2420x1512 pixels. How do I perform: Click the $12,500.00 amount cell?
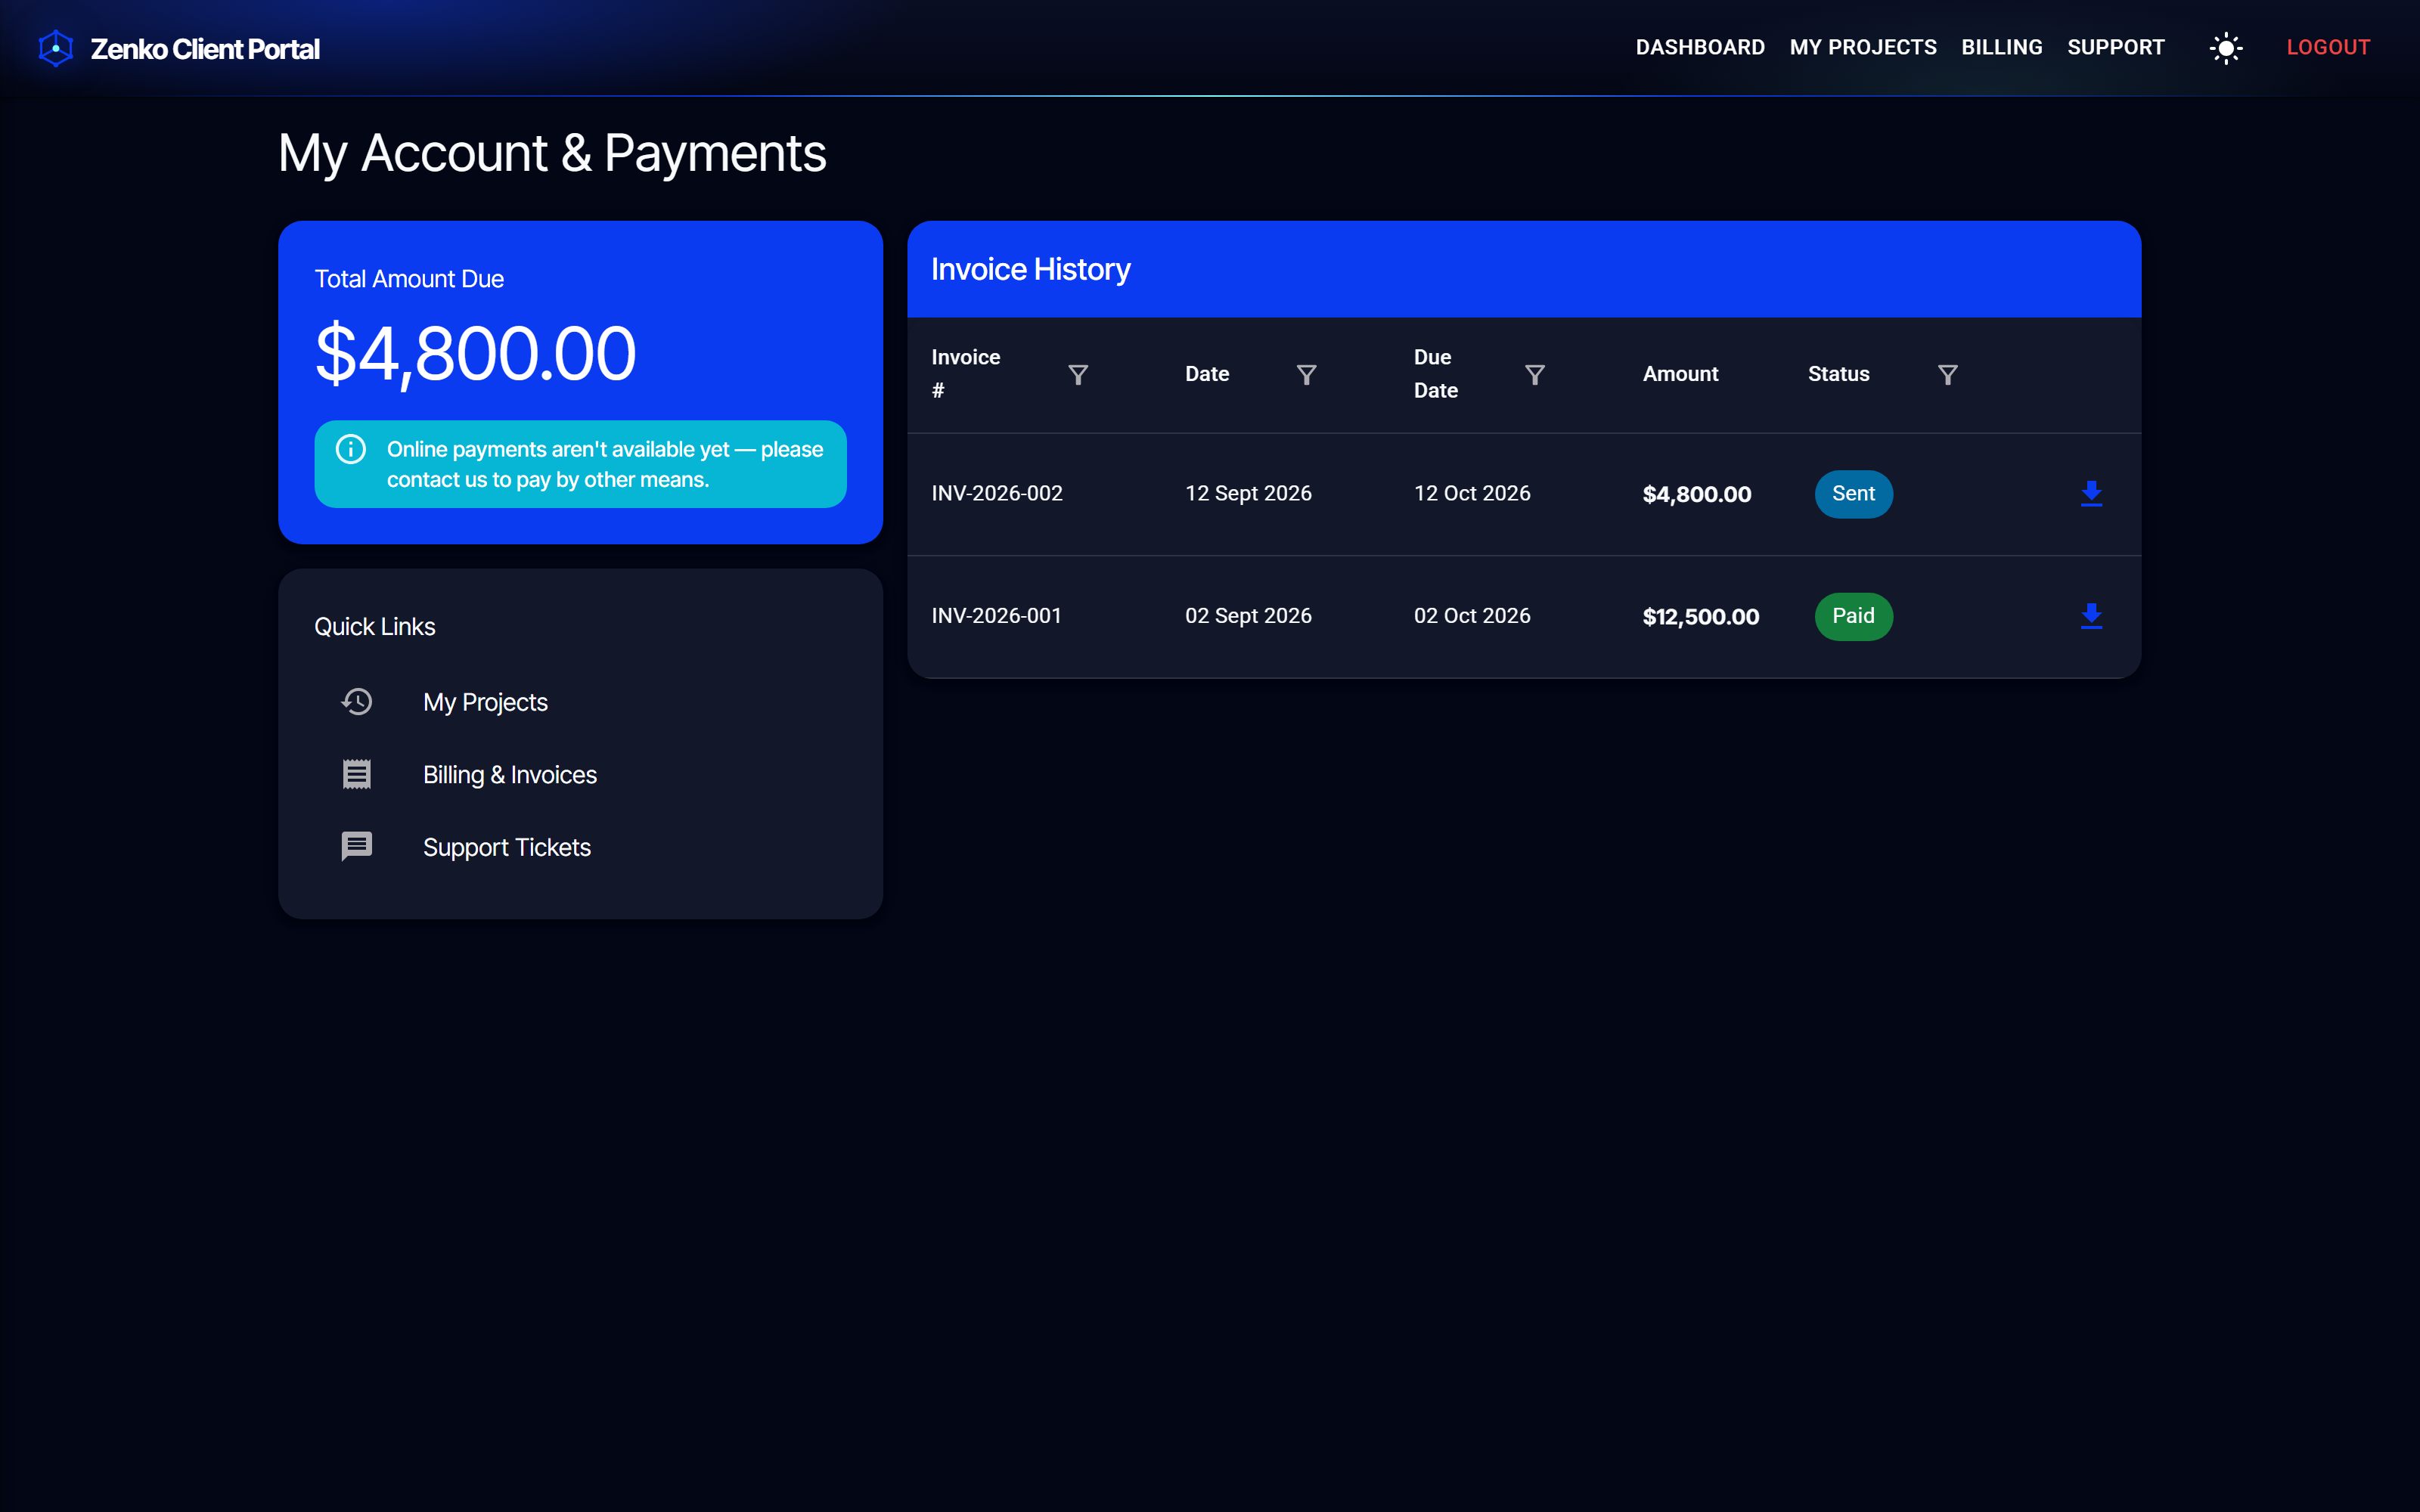coord(1700,617)
